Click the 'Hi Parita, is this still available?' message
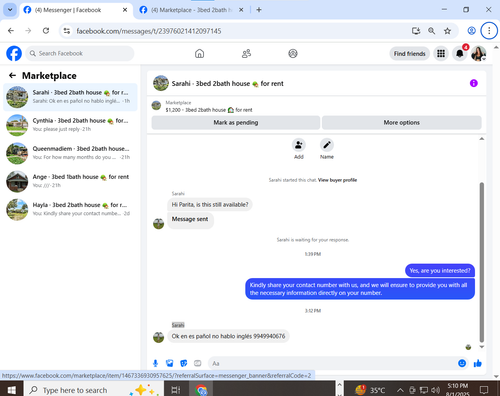 (x=210, y=205)
